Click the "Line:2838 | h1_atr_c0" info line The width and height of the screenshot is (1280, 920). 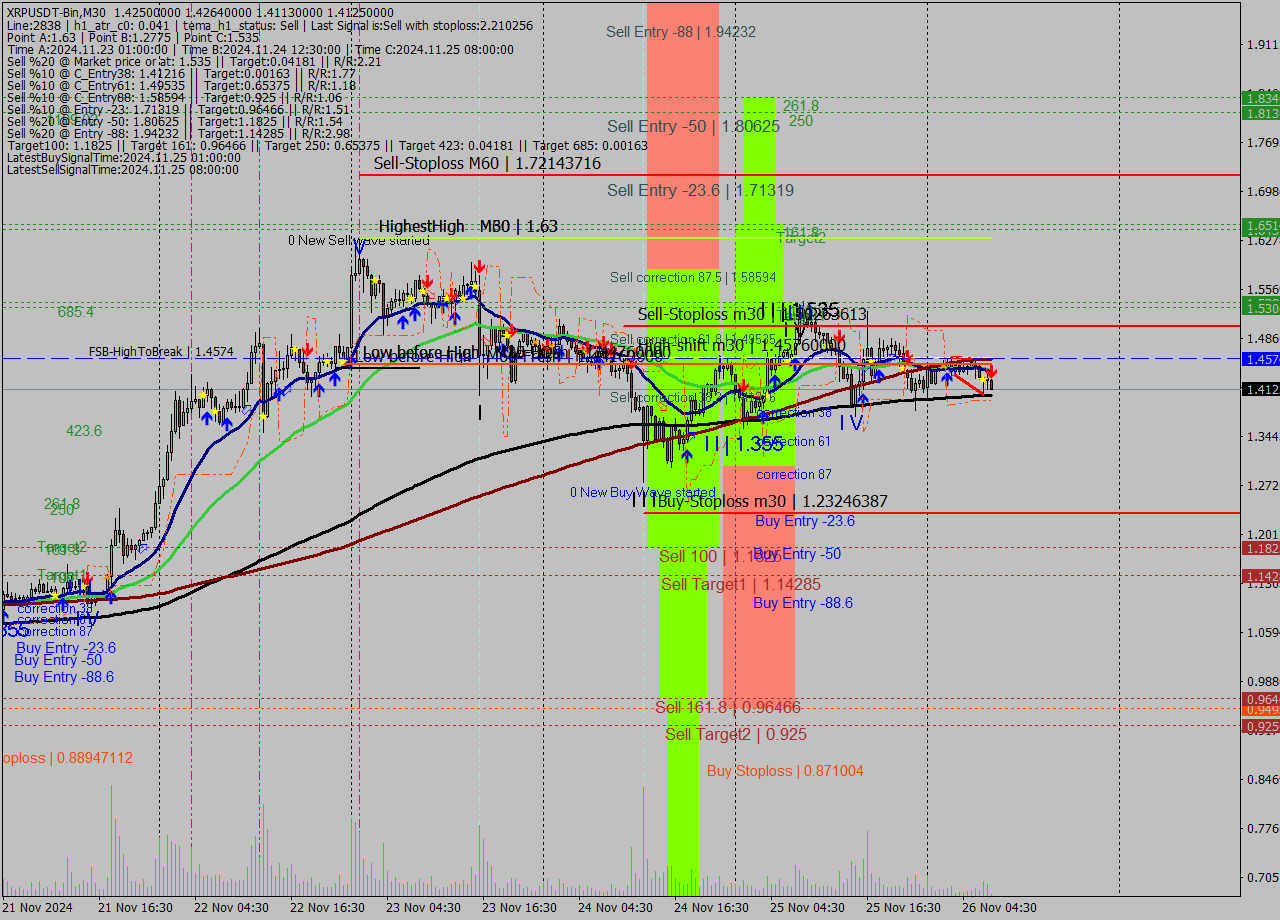click(x=270, y=25)
